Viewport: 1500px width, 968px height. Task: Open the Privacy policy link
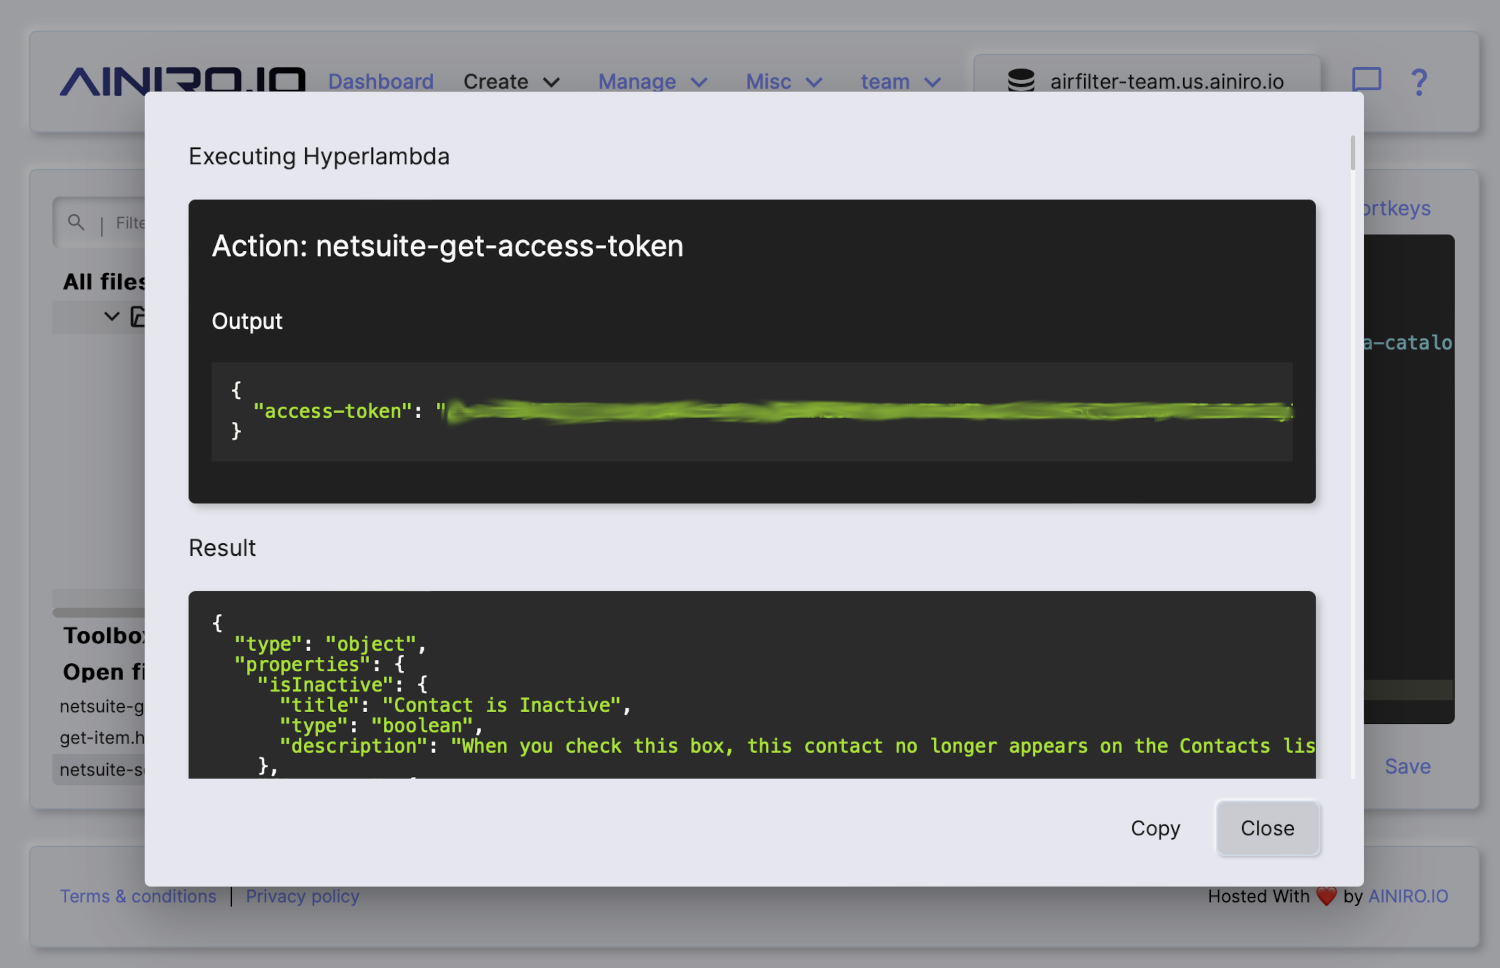coord(302,896)
